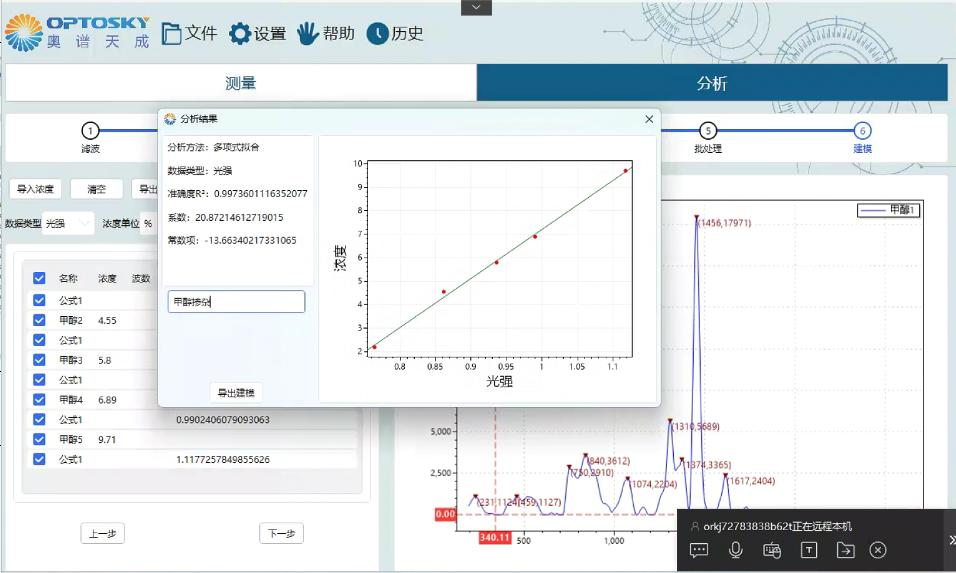Click the microphone icon in remote panel
This screenshot has width=956, height=573.
tap(736, 550)
